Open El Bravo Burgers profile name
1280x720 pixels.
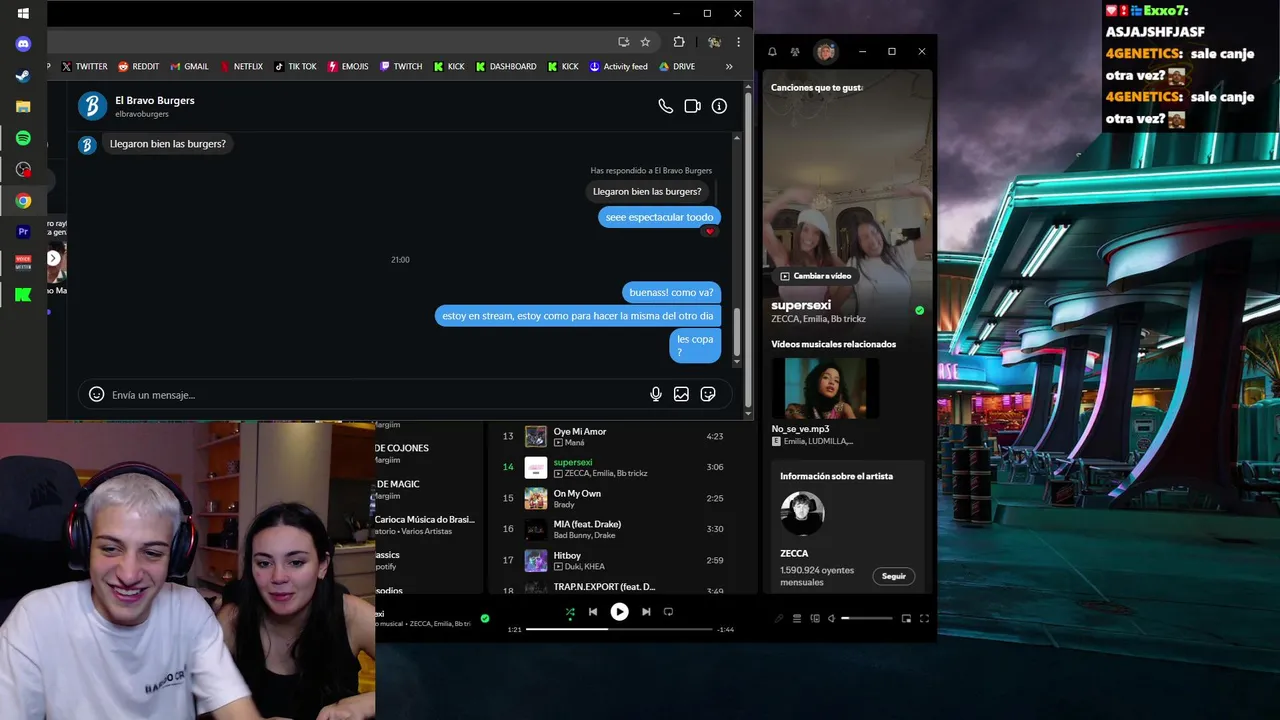tap(154, 100)
